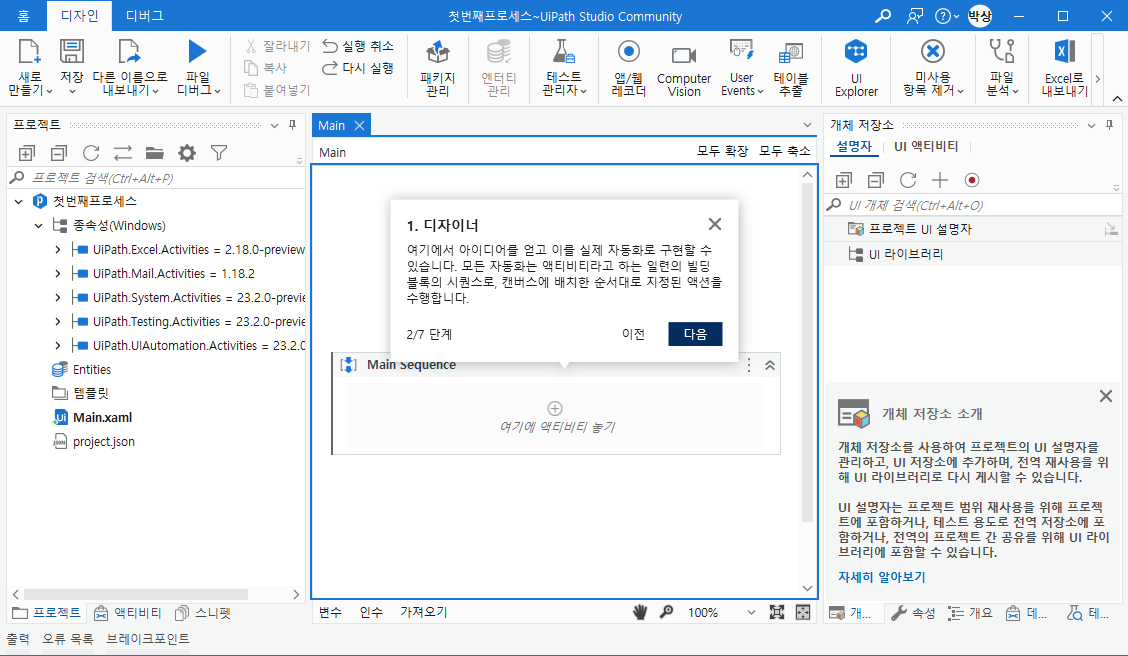
Task: Open the 오류 목록 panel
Action: pyautogui.click(x=68, y=639)
